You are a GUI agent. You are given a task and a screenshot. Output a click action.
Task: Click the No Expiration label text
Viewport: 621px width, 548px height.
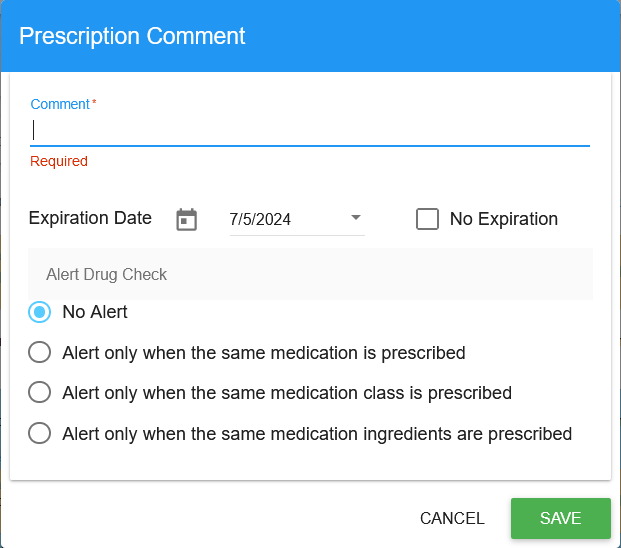504,219
